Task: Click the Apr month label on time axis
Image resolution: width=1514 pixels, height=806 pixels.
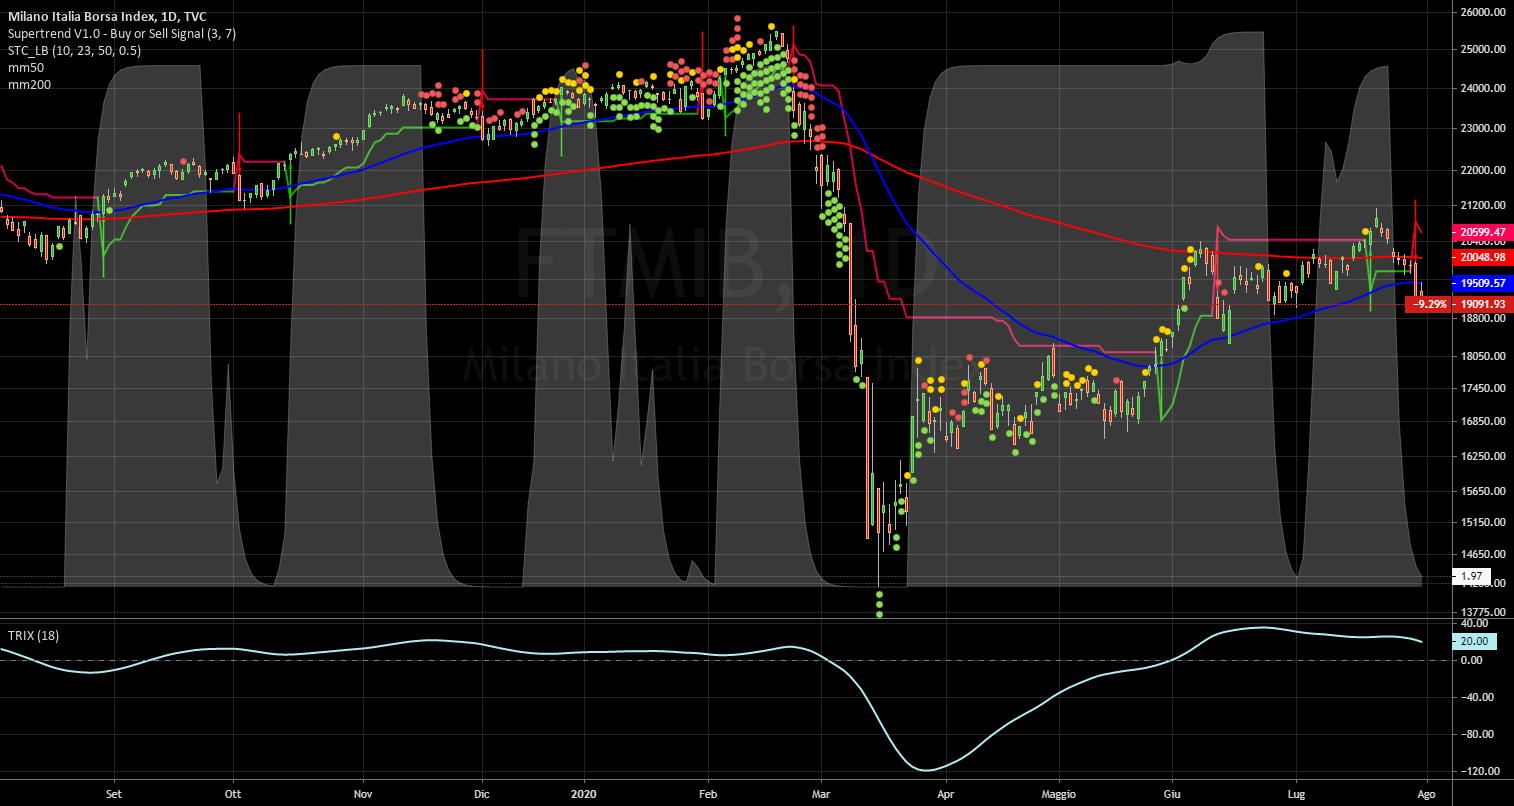Action: coord(946,793)
